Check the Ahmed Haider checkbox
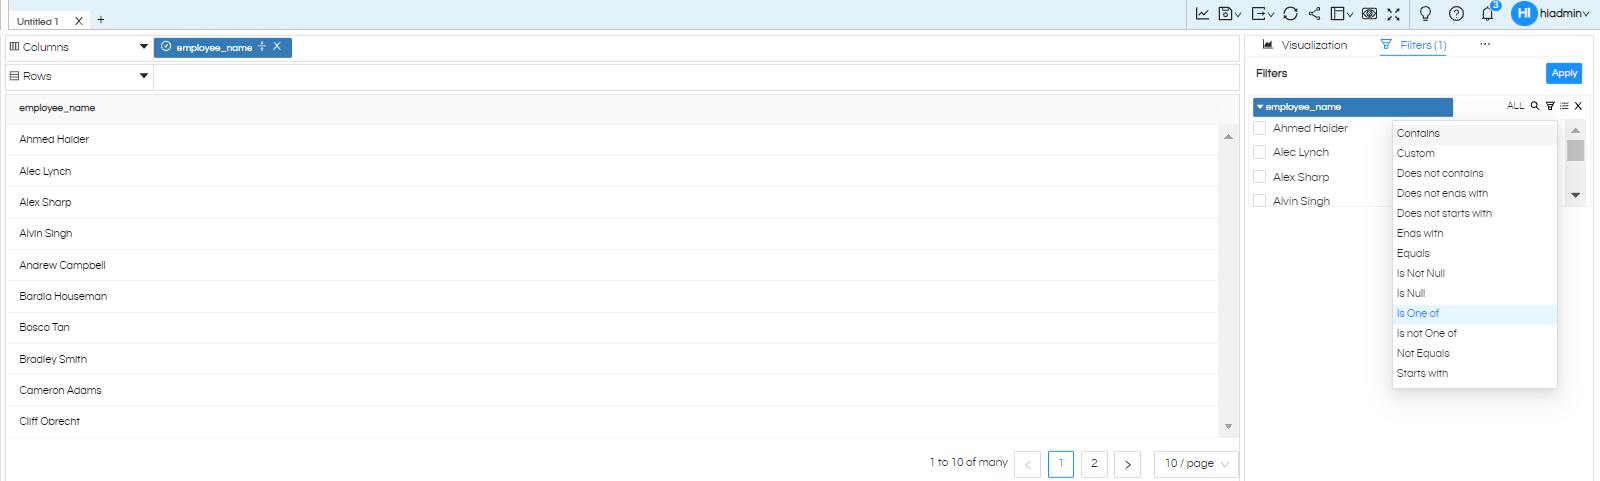Image resolution: width=1600 pixels, height=481 pixels. 1260,128
